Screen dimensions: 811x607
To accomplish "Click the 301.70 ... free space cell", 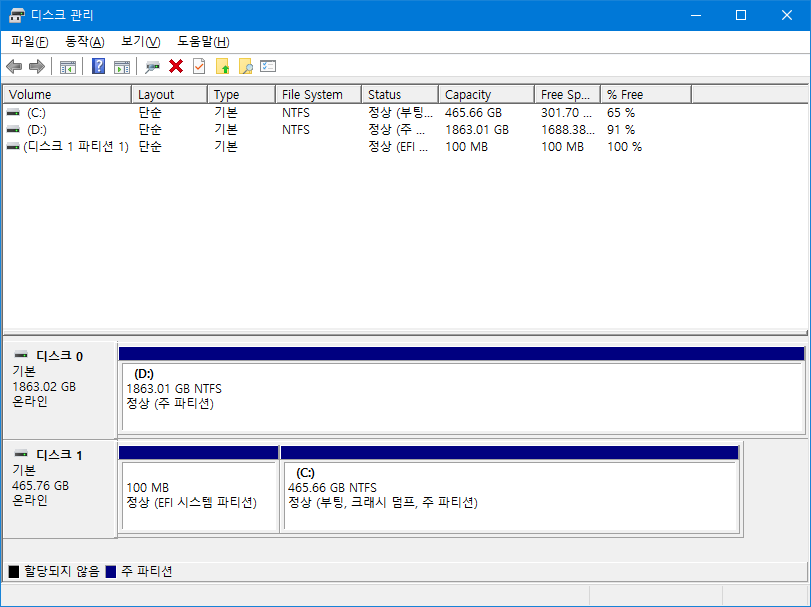I will pos(566,113).
